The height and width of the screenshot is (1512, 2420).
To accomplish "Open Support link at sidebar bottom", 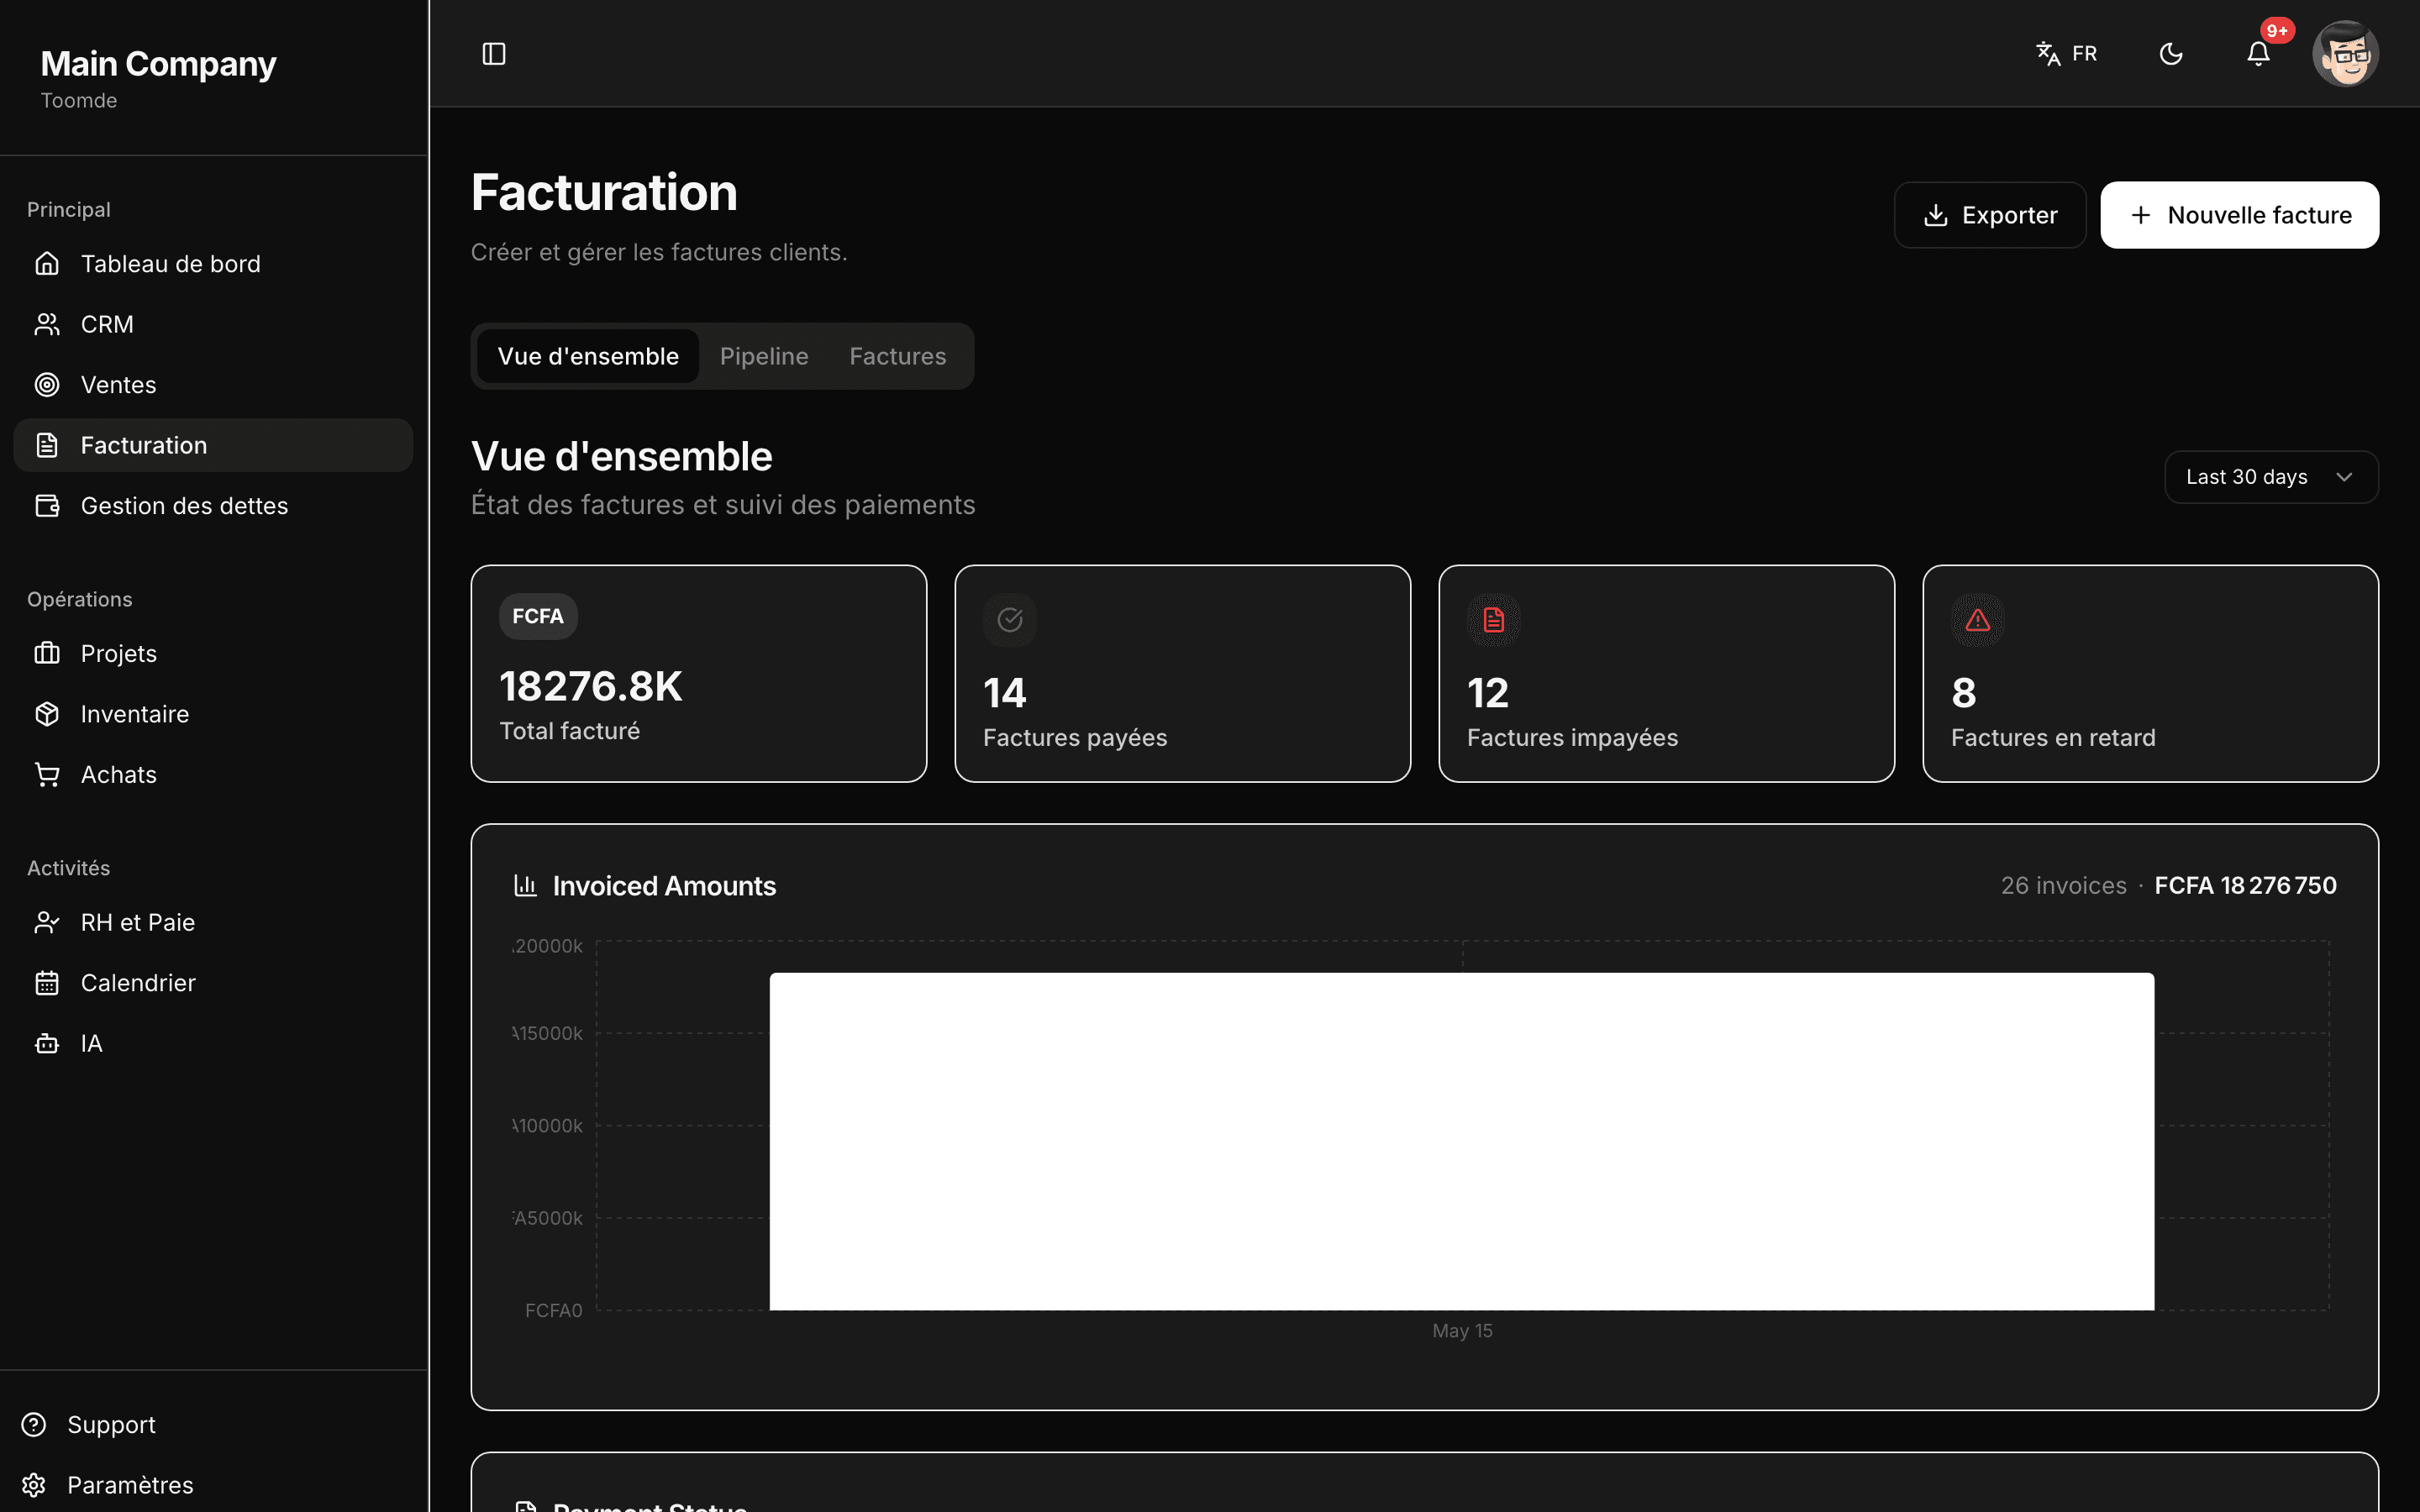I will [x=111, y=1425].
